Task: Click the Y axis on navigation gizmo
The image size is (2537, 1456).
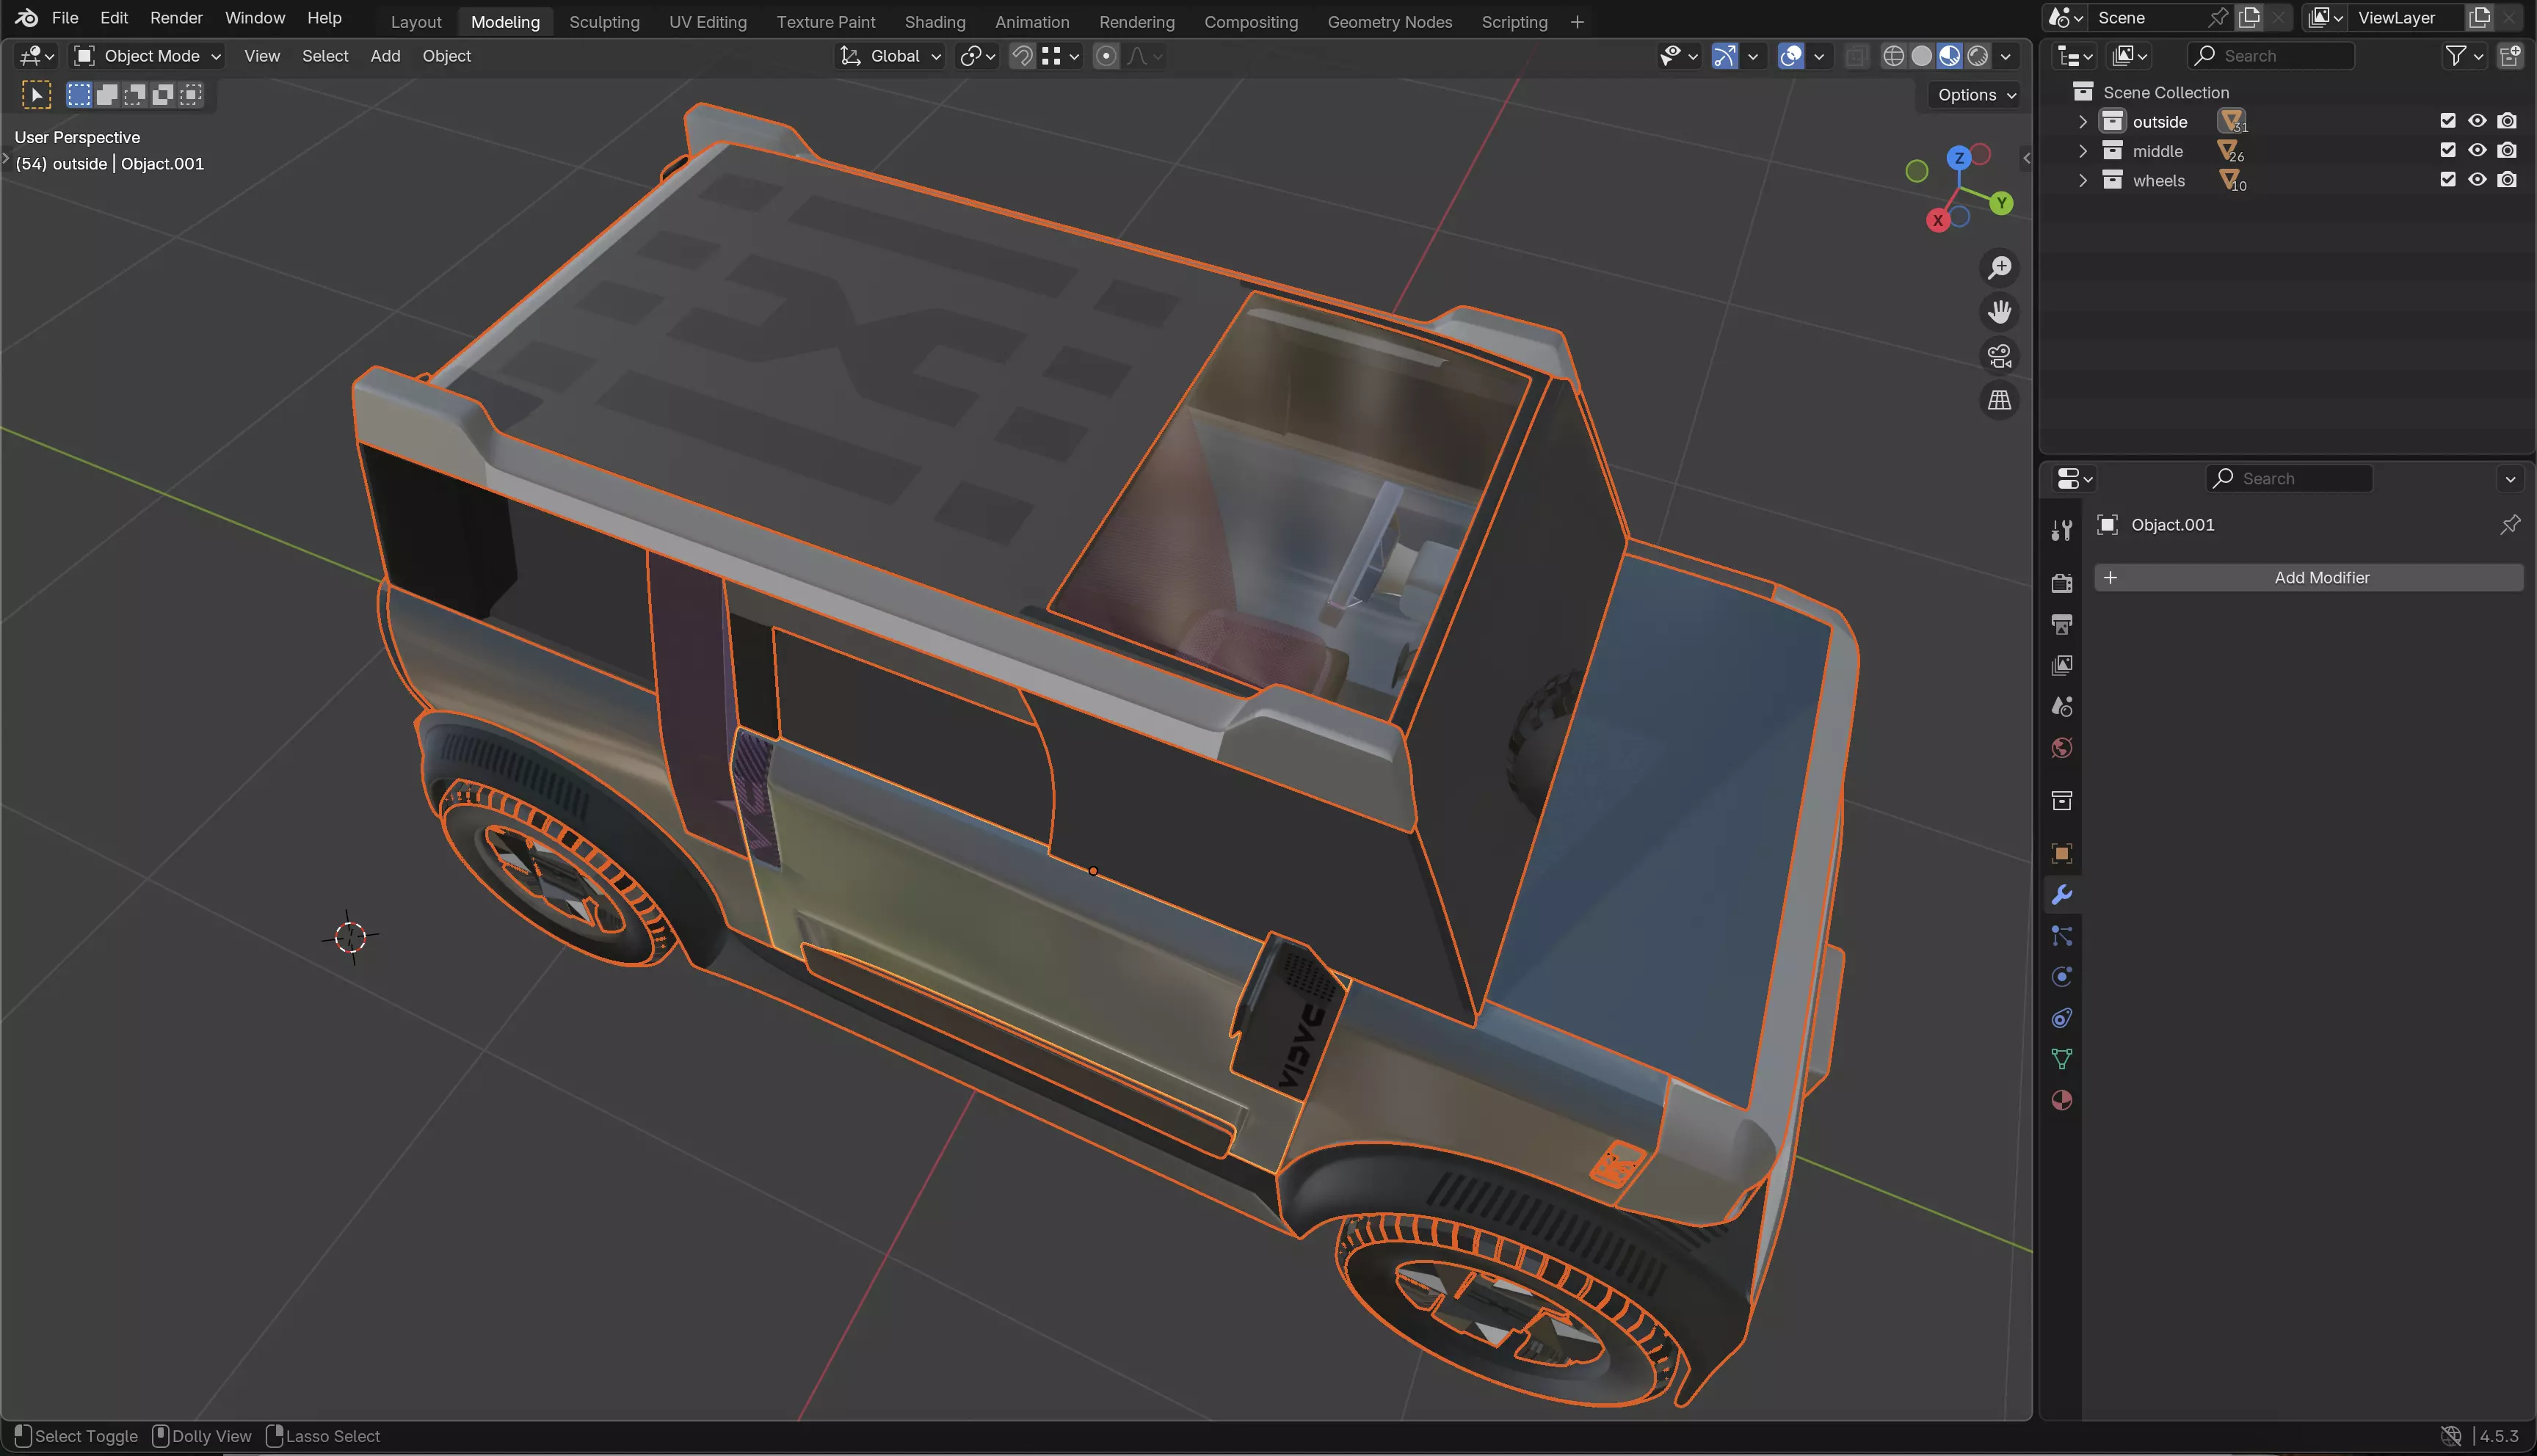Action: coord(2001,203)
